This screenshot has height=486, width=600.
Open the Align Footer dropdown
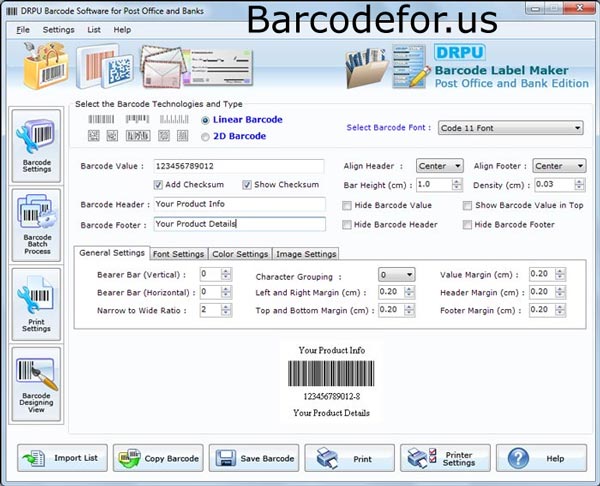559,166
